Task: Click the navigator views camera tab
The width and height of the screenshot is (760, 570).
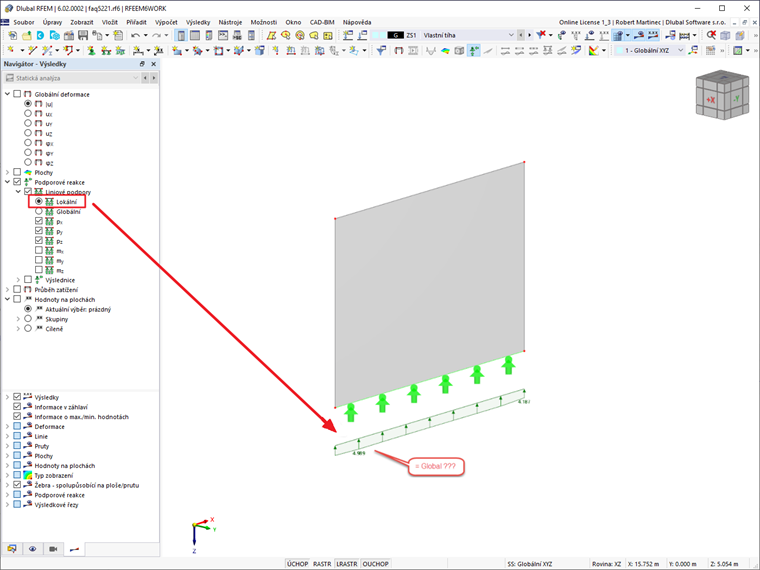Action: click(x=53, y=549)
